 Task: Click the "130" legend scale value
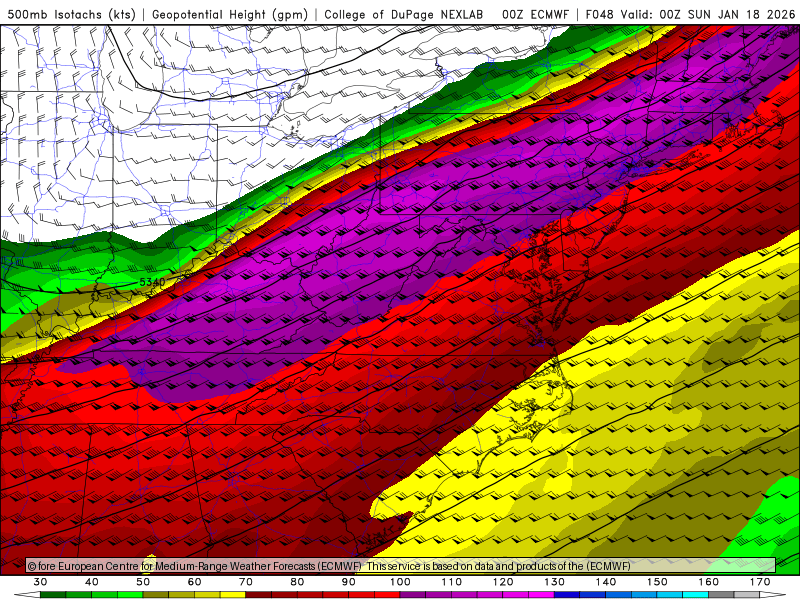[555, 582]
